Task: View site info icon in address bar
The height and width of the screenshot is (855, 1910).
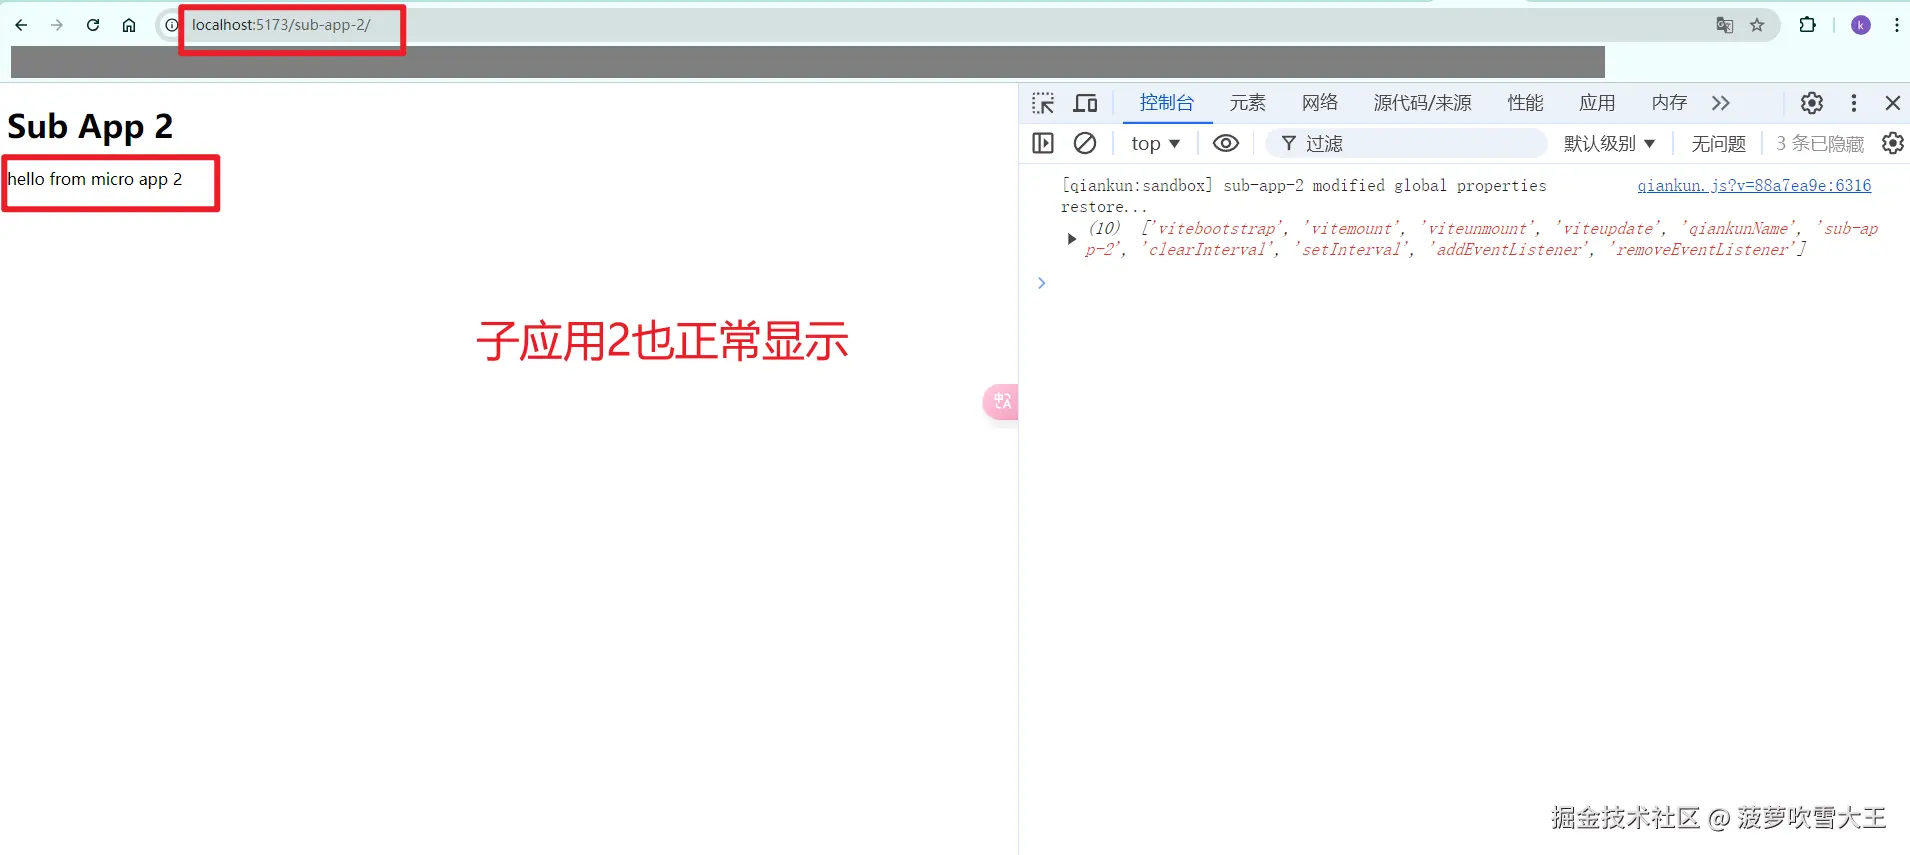Action: pos(171,25)
